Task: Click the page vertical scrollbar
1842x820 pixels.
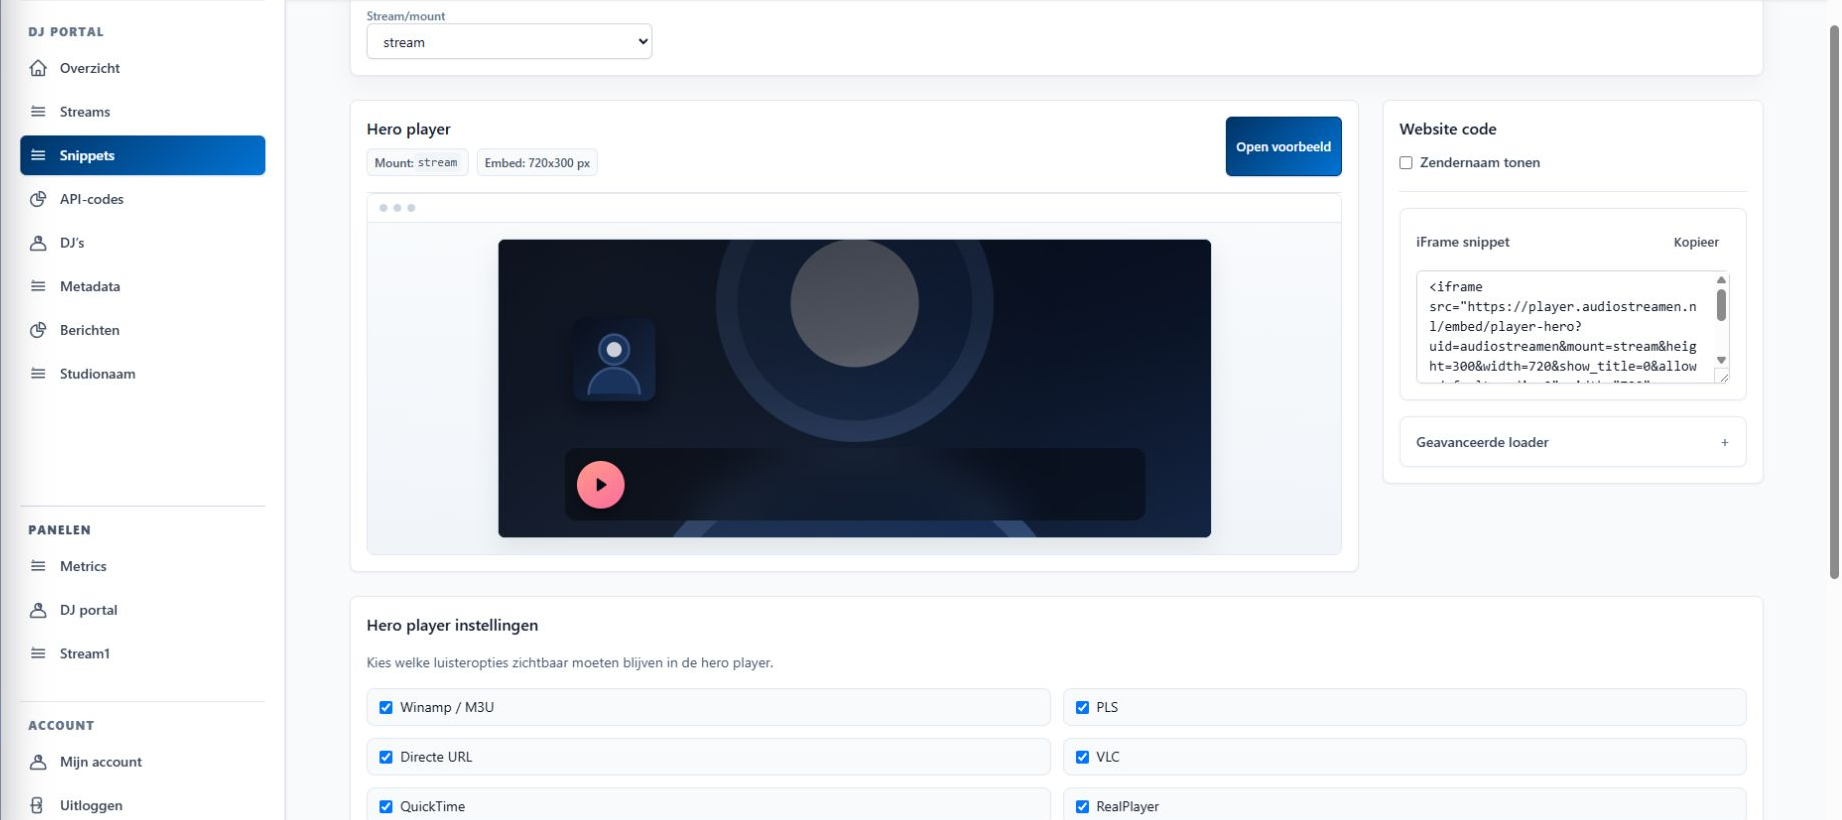Action: (x=1834, y=300)
